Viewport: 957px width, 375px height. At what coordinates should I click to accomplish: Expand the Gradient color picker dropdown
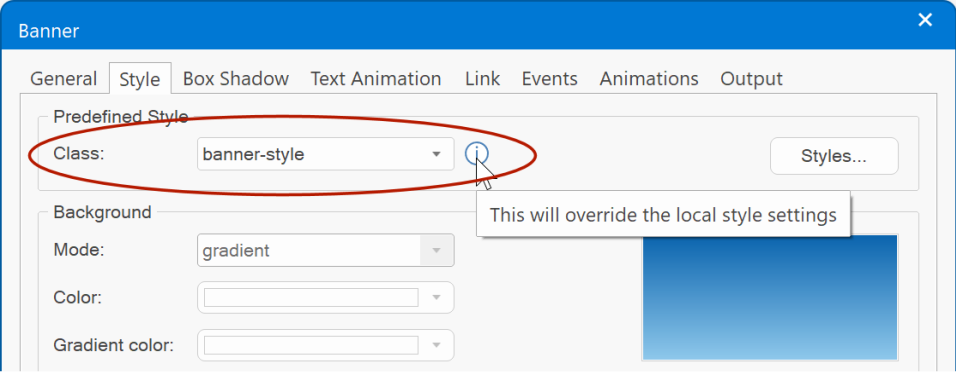coord(436,345)
